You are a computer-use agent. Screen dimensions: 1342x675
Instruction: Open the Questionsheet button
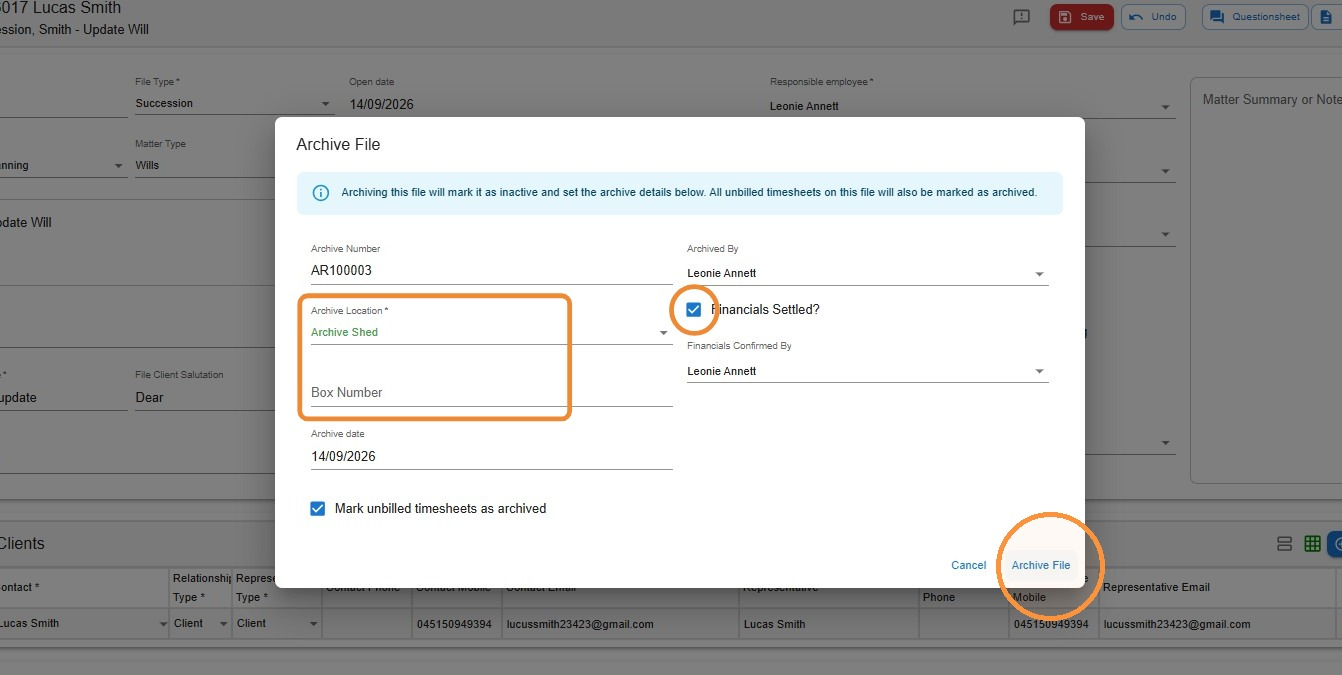1255,17
